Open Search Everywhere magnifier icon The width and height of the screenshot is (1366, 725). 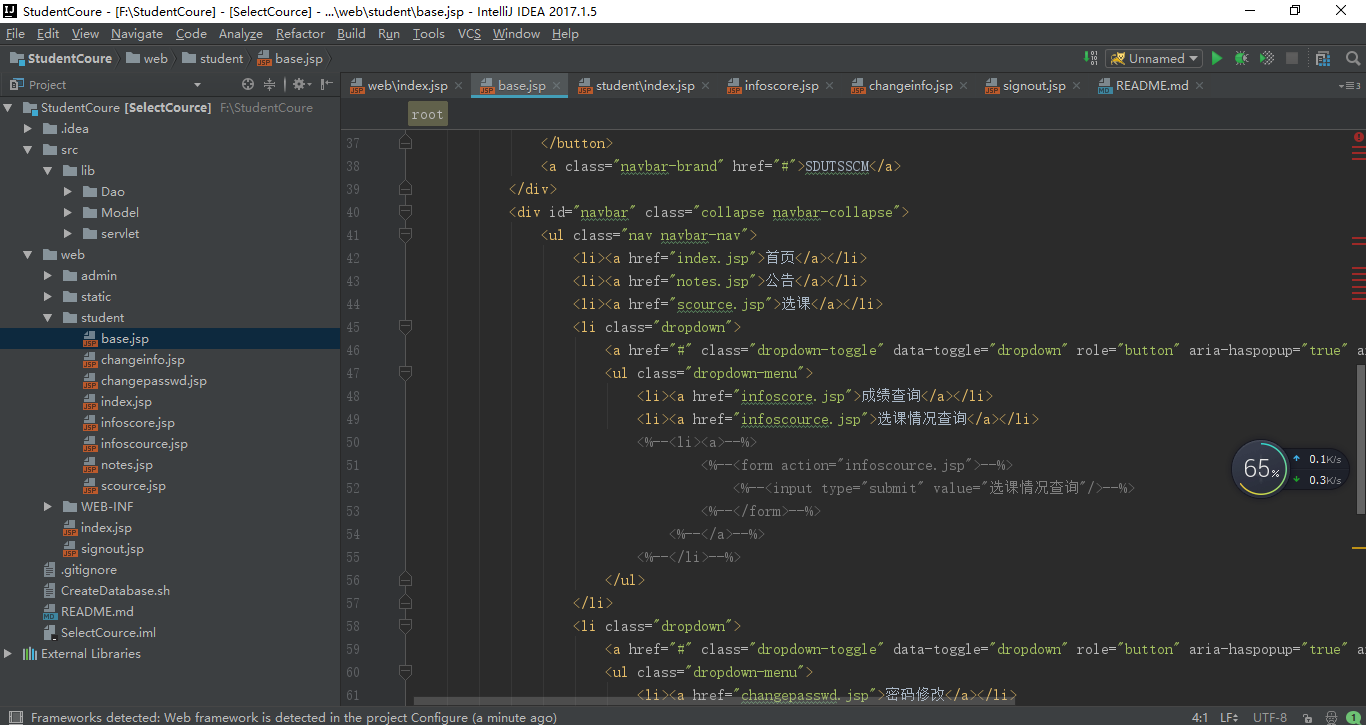click(1352, 58)
